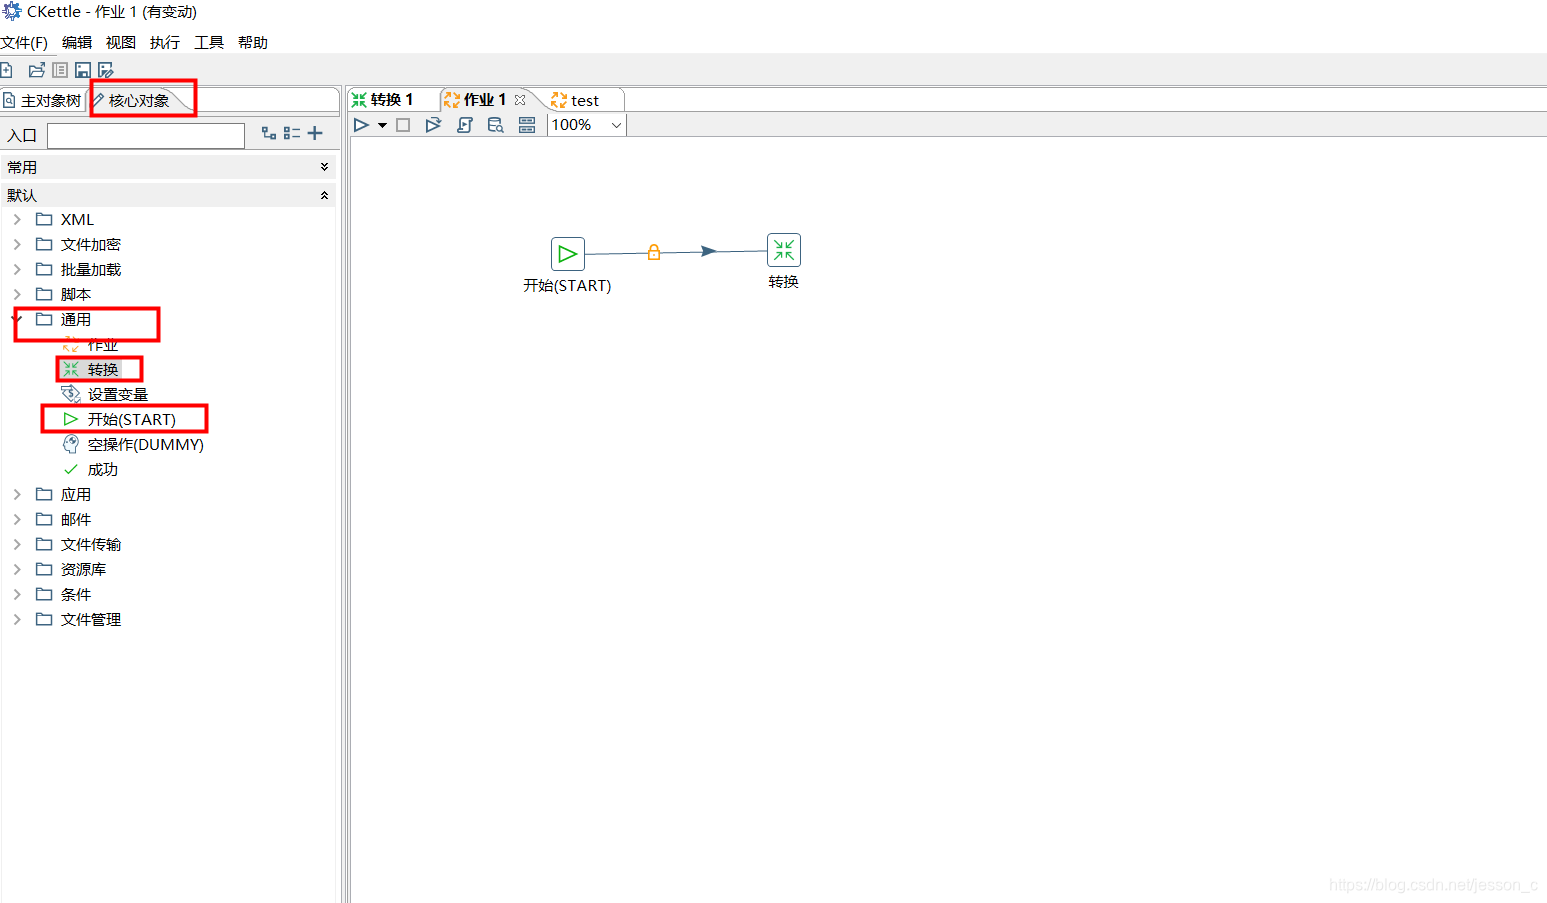Click the 批量加载 folder icon
The height and width of the screenshot is (903, 1547).
coord(44,269)
